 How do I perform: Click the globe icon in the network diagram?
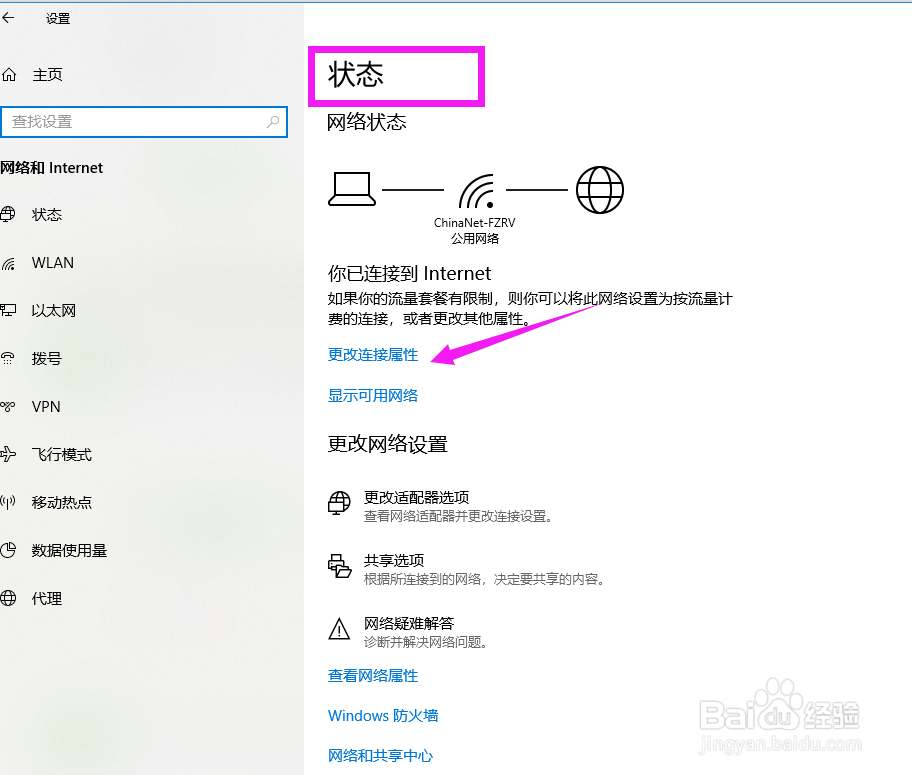600,189
